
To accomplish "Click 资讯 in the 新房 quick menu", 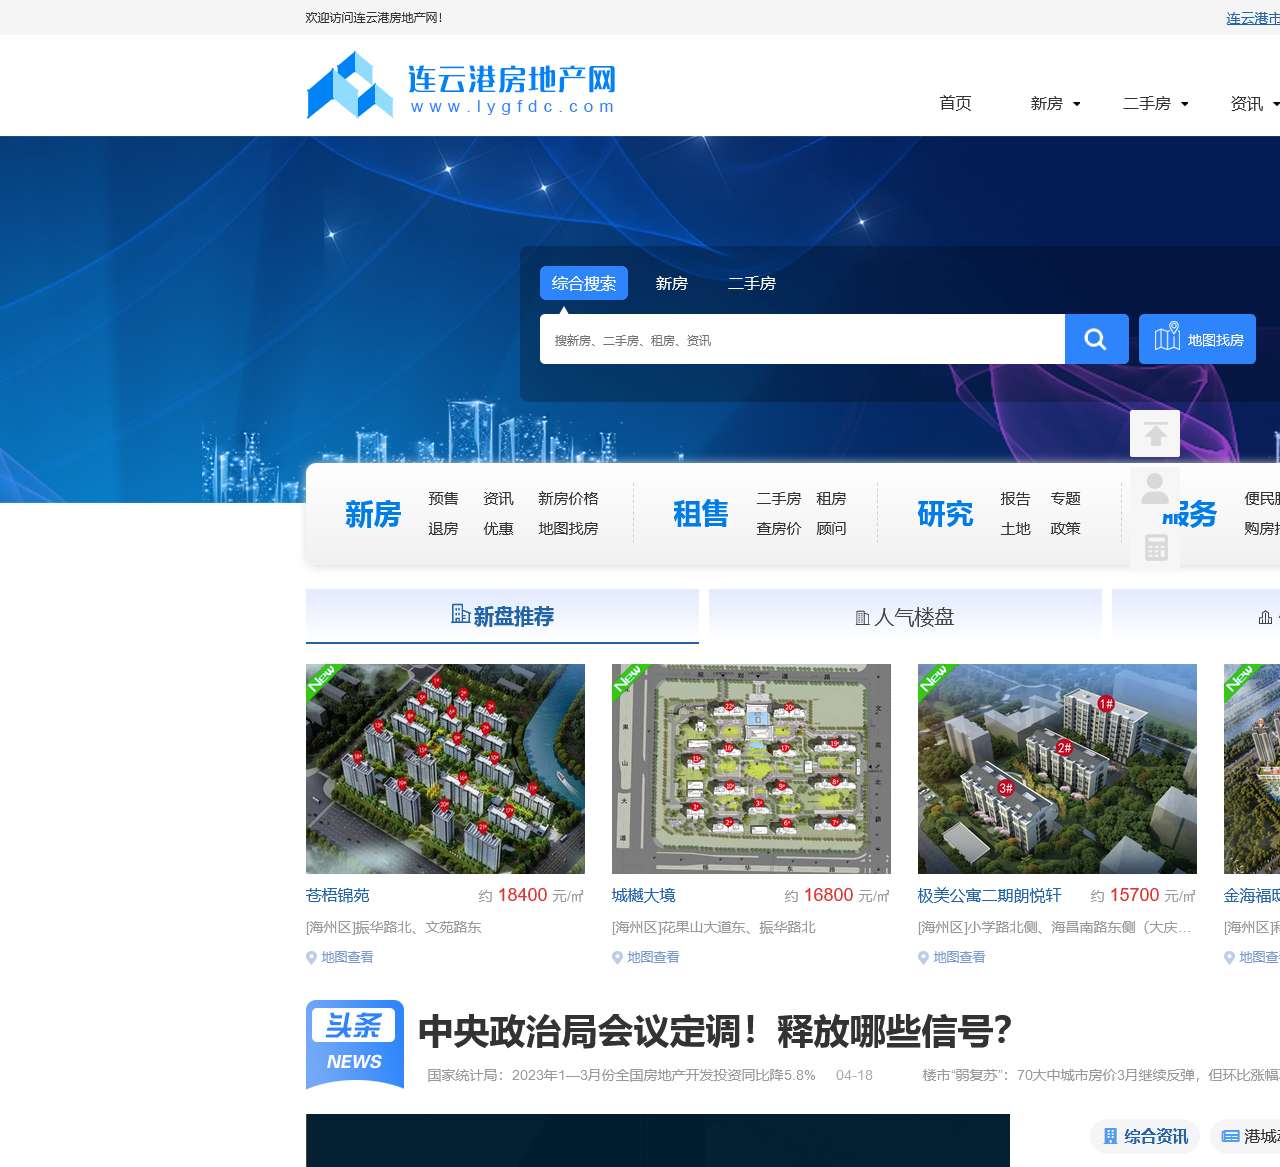I will tap(498, 498).
